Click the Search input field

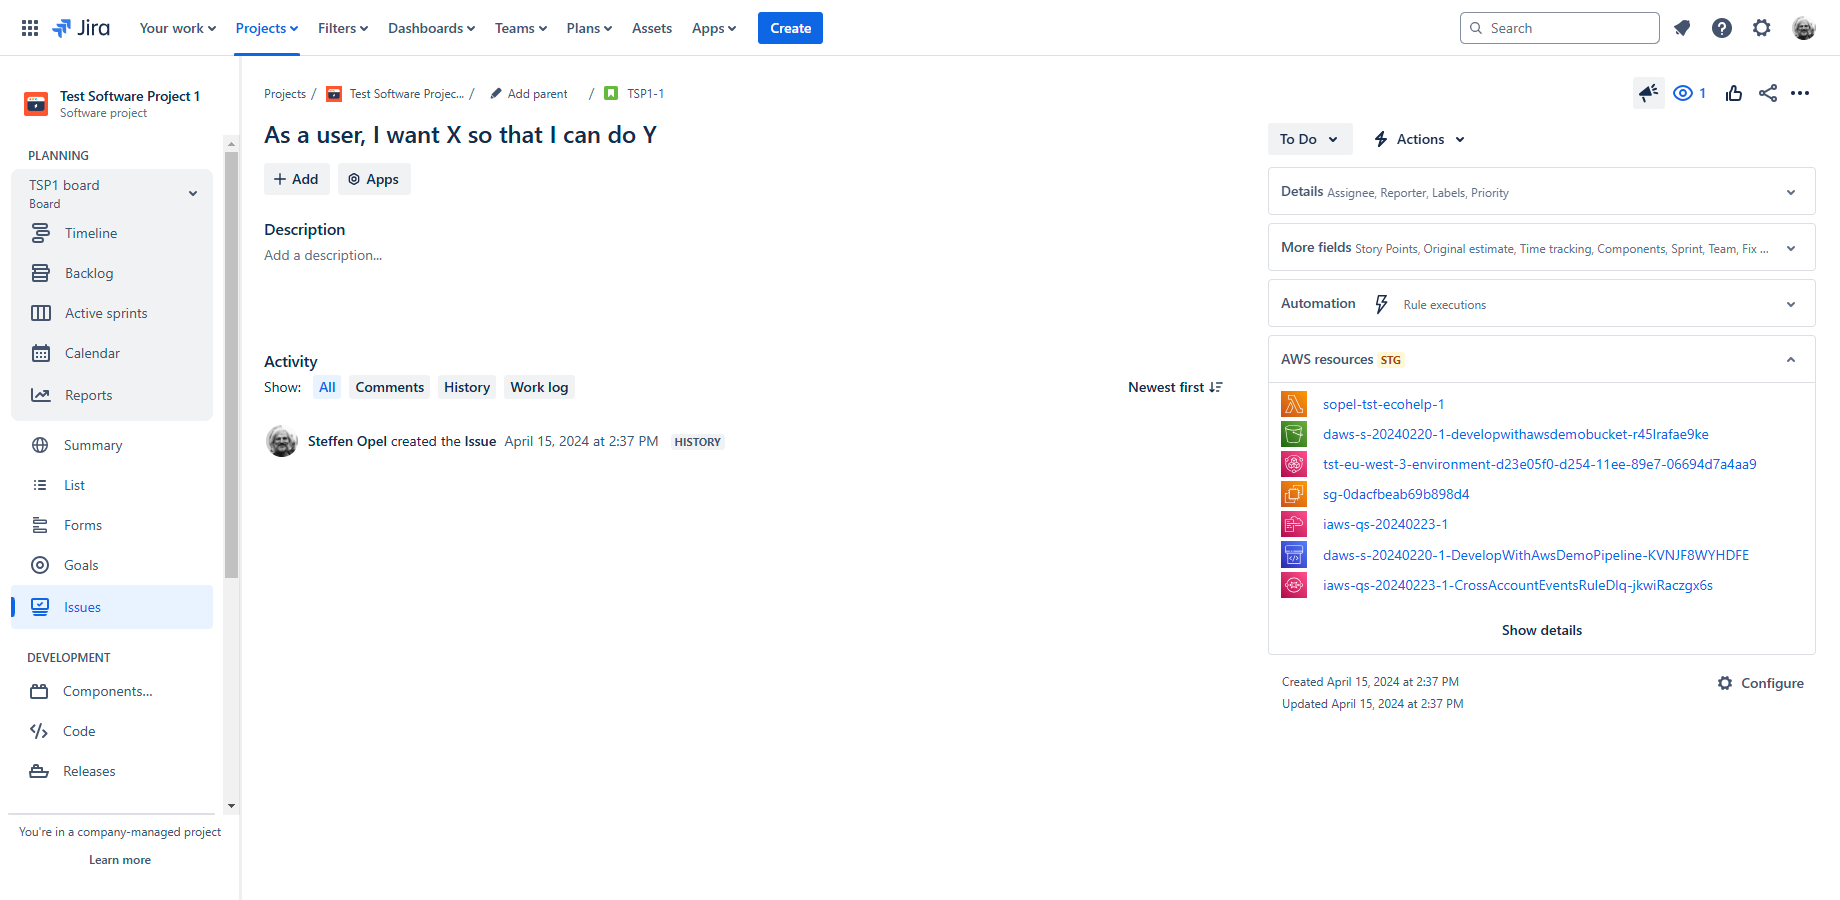click(x=1560, y=28)
